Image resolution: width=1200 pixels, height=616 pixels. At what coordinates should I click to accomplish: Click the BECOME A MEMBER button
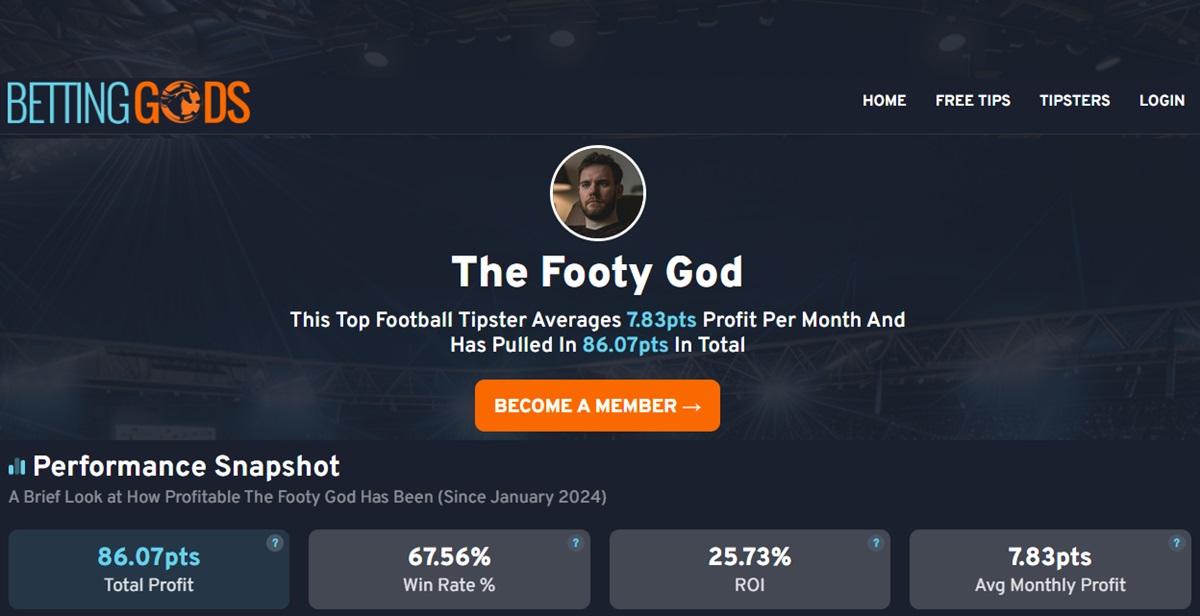click(596, 406)
